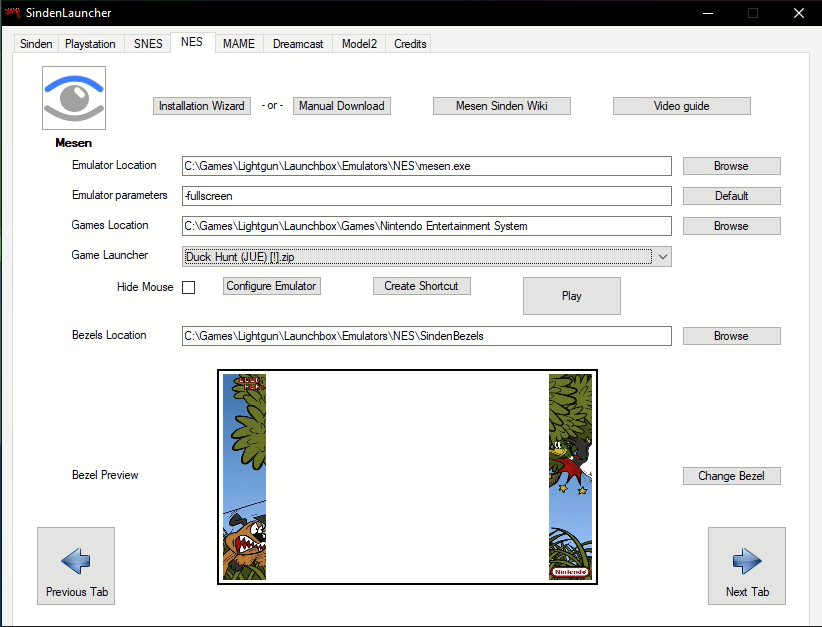Screen dimensions: 822x627
Task: Click the Previous Tab blue arrow button
Action: 76,566
